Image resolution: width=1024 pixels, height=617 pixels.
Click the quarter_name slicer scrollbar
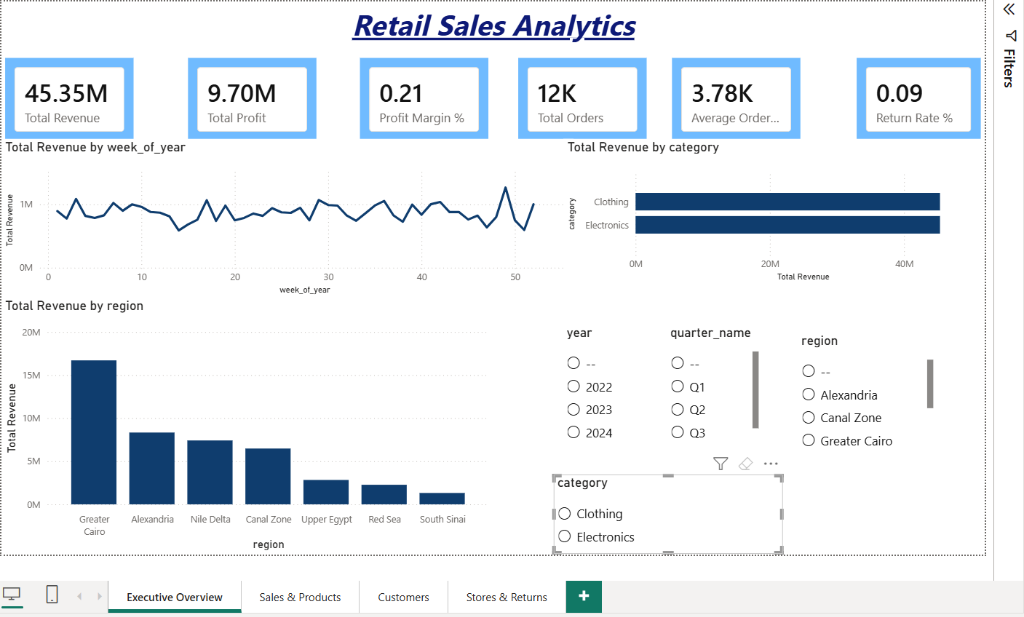click(x=756, y=390)
